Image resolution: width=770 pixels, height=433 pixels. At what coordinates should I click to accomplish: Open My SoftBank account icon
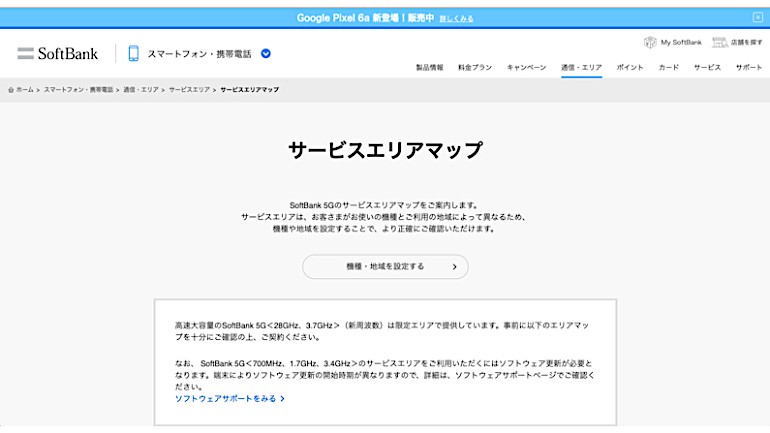point(650,42)
